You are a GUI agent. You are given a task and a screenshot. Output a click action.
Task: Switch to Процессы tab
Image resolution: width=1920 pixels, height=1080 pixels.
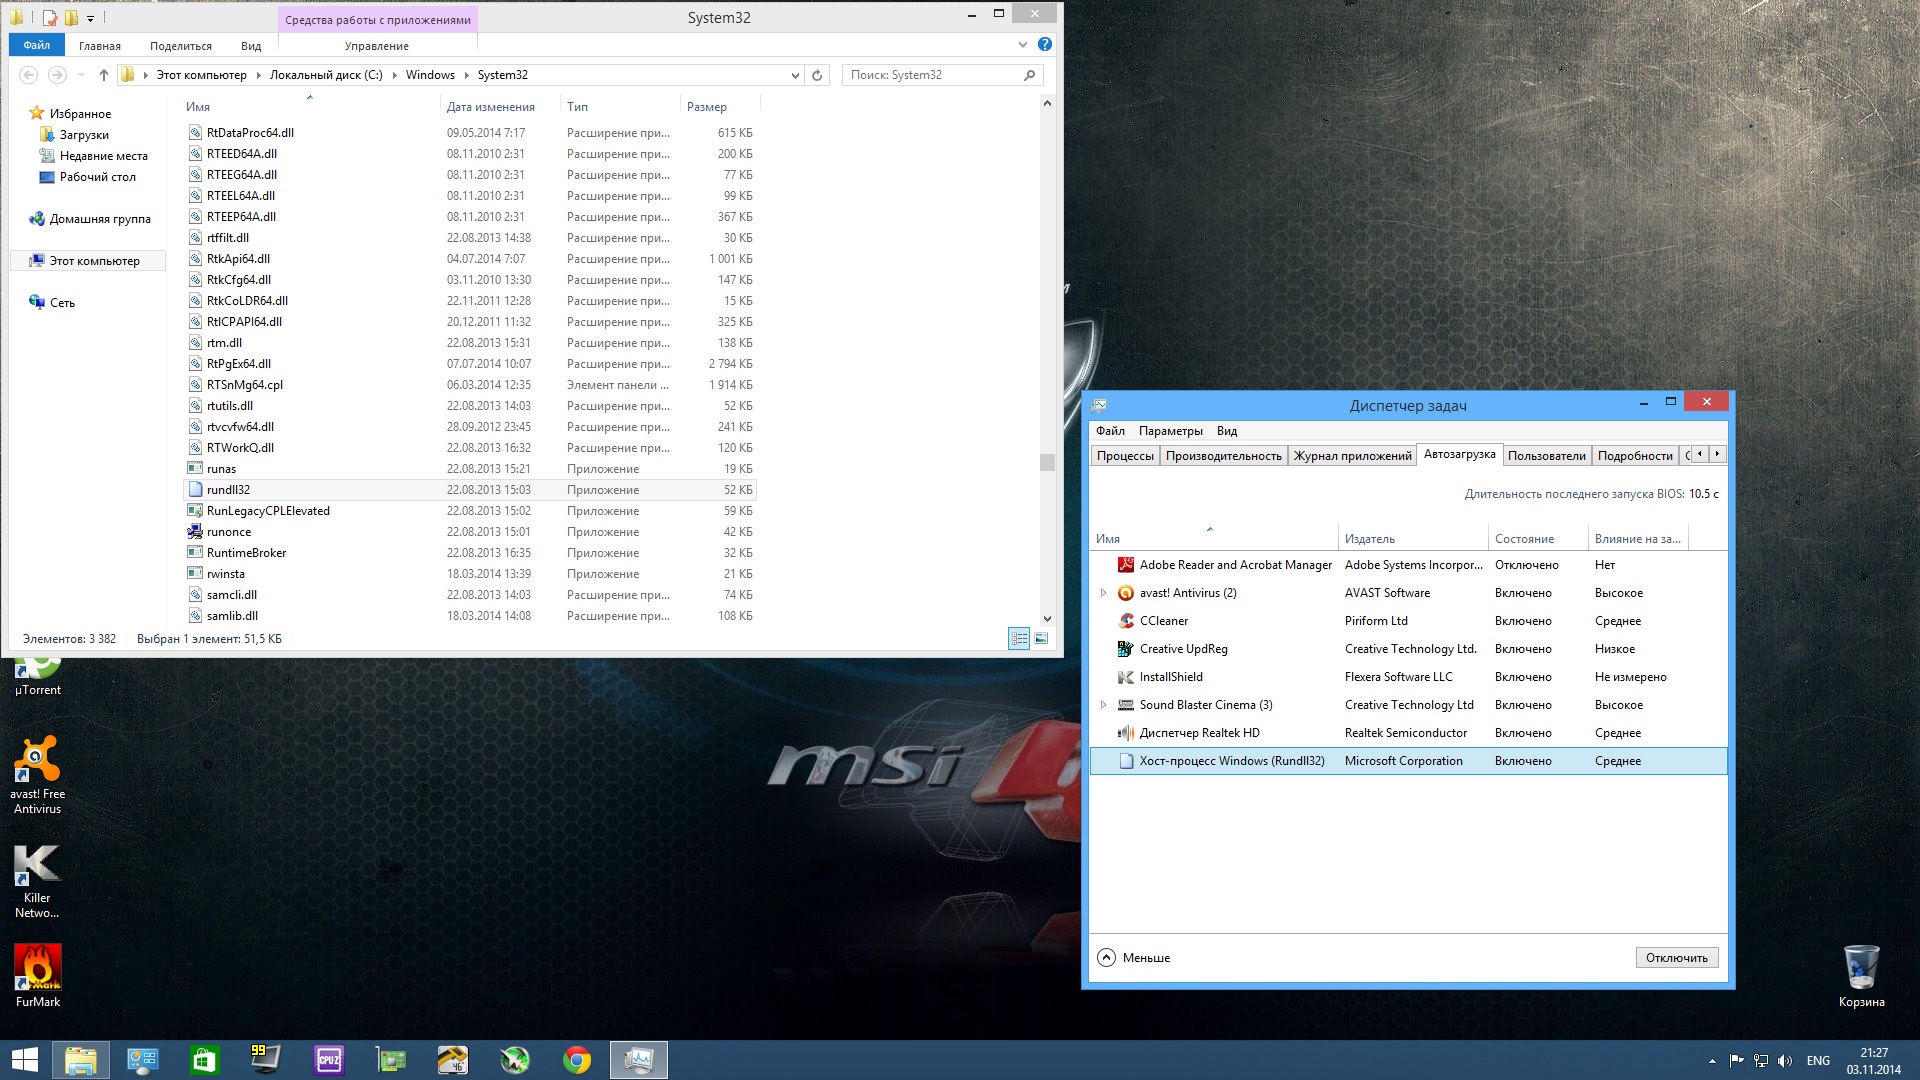[1125, 456]
